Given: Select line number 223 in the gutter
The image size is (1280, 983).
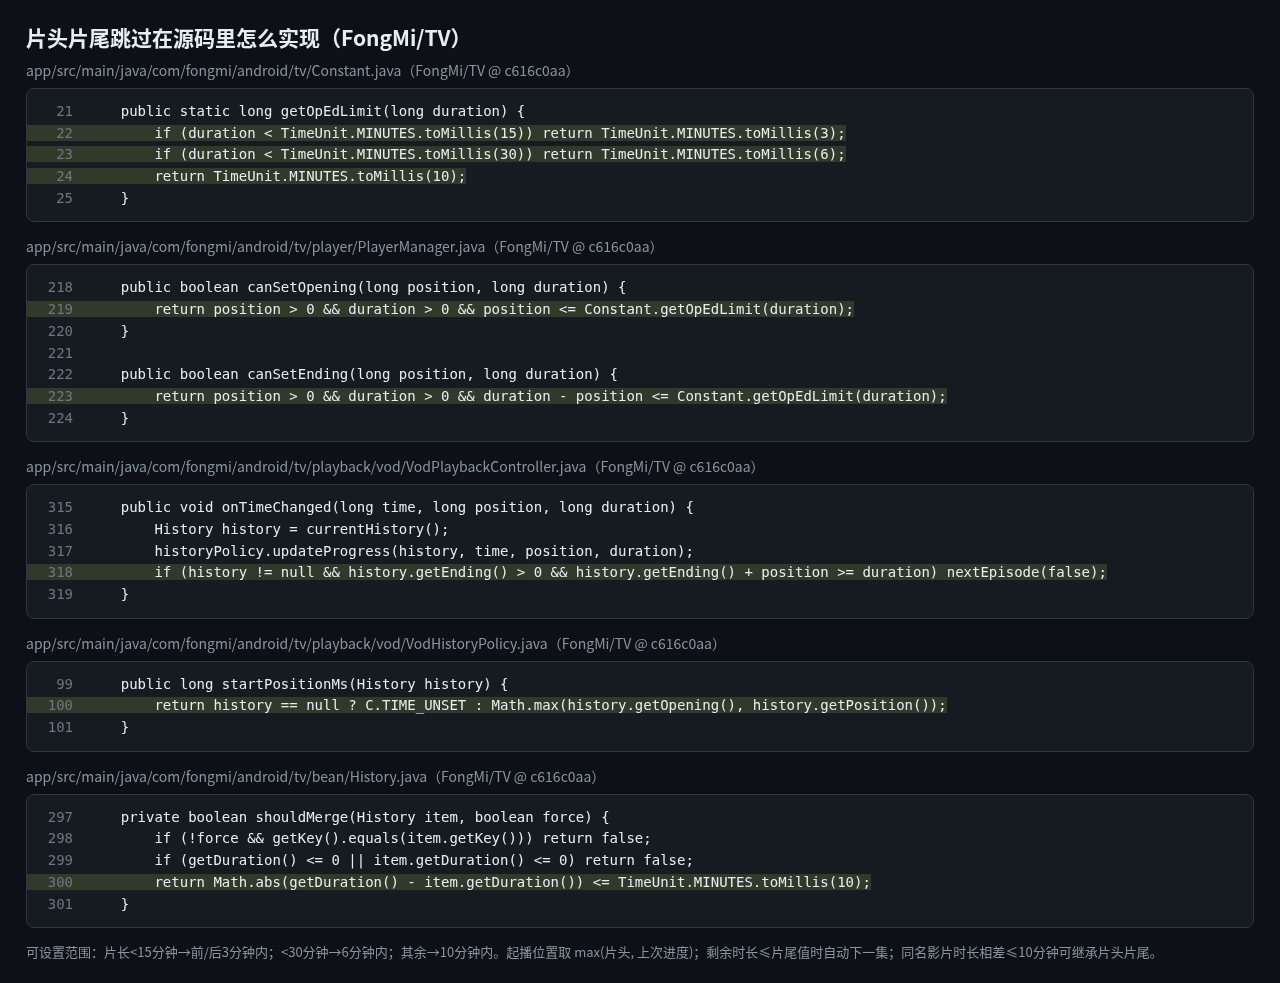Looking at the screenshot, I should [x=60, y=396].
